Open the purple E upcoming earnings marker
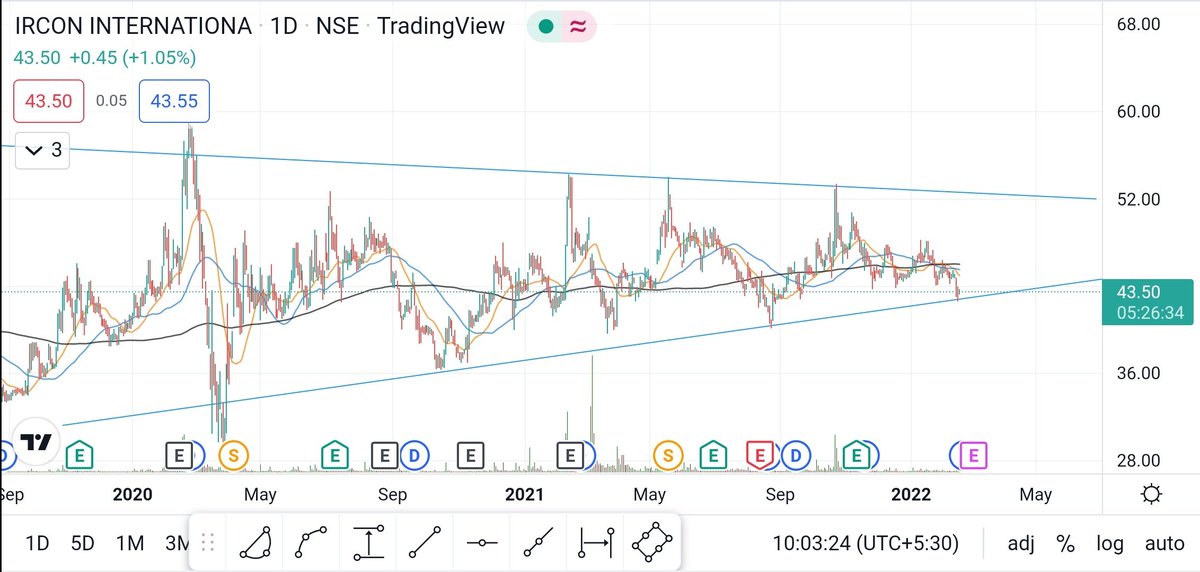1200x572 pixels. pos(972,455)
